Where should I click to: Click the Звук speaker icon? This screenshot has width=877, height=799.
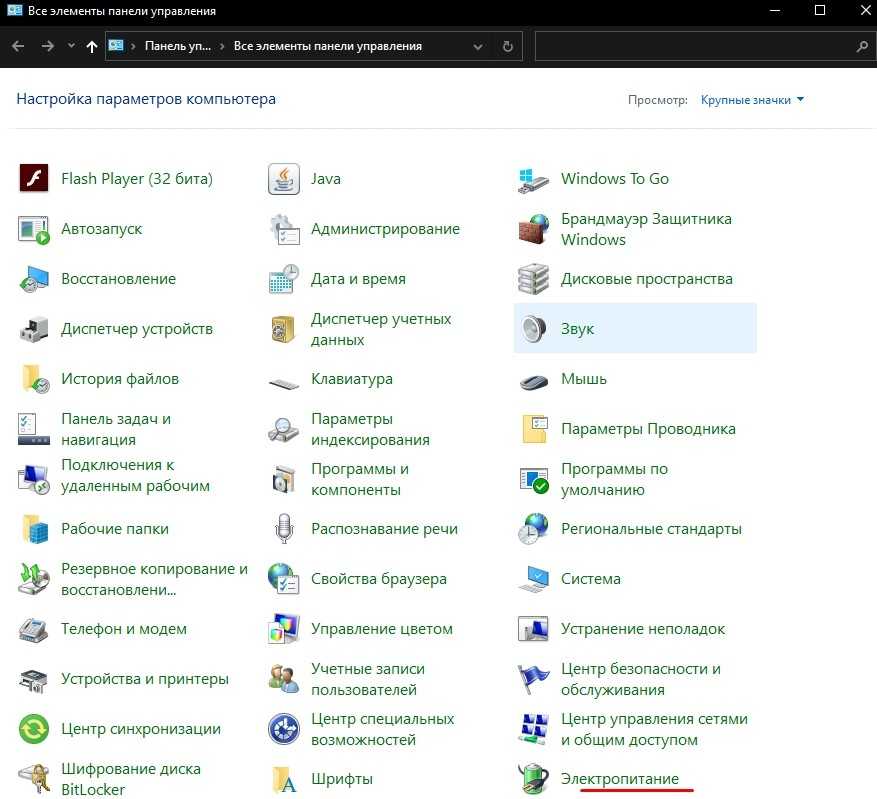click(x=534, y=329)
